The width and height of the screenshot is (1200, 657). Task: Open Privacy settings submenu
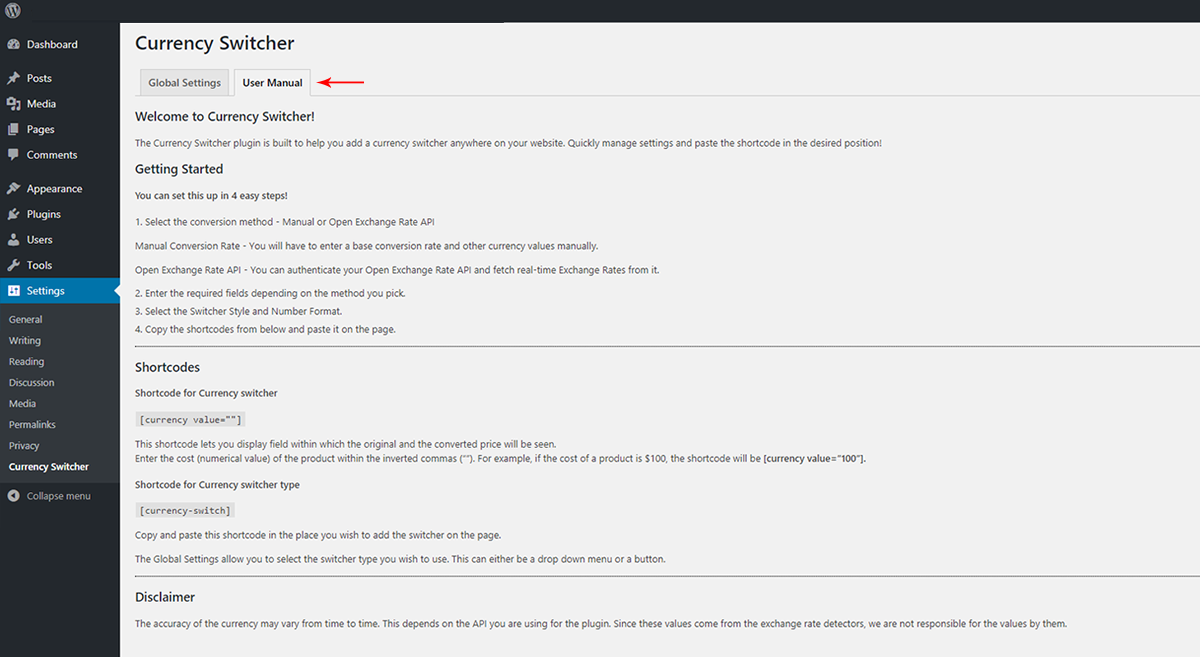coord(24,446)
